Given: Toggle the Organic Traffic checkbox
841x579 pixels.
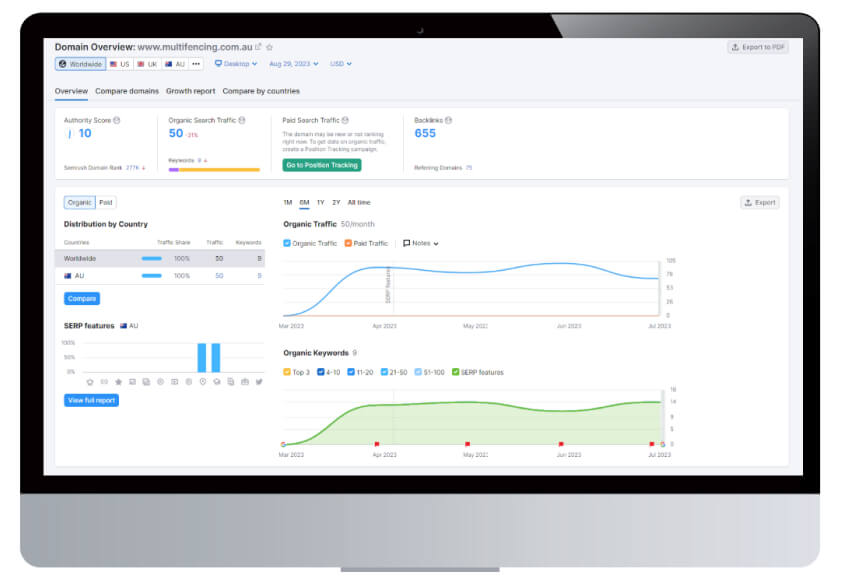Looking at the screenshot, I should click(x=287, y=243).
